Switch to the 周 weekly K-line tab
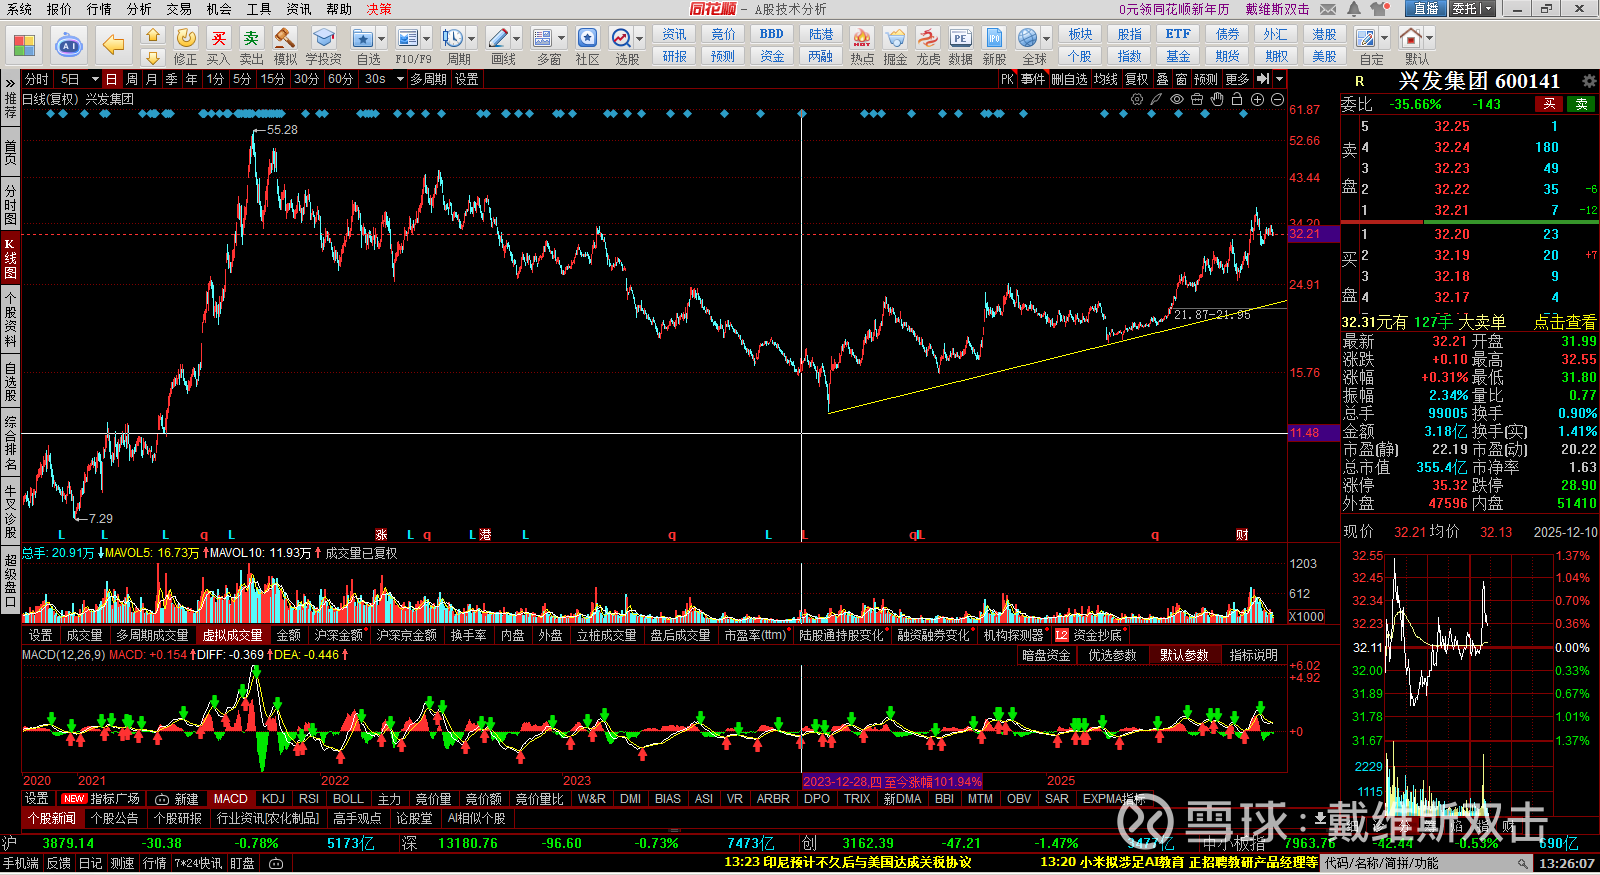This screenshot has height=875, width=1600. coord(132,79)
